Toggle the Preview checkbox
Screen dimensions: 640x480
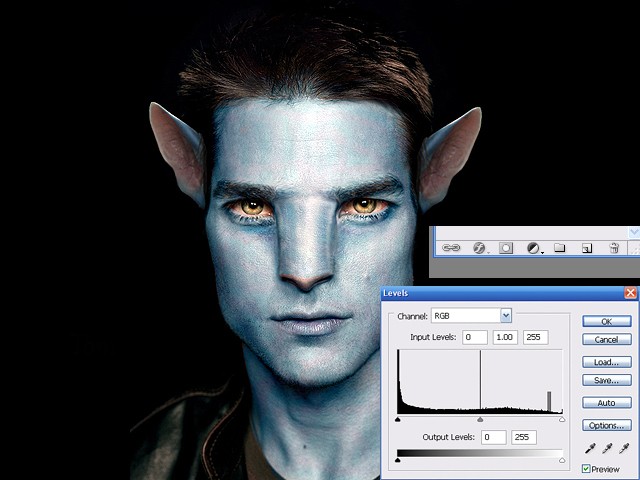click(x=586, y=469)
